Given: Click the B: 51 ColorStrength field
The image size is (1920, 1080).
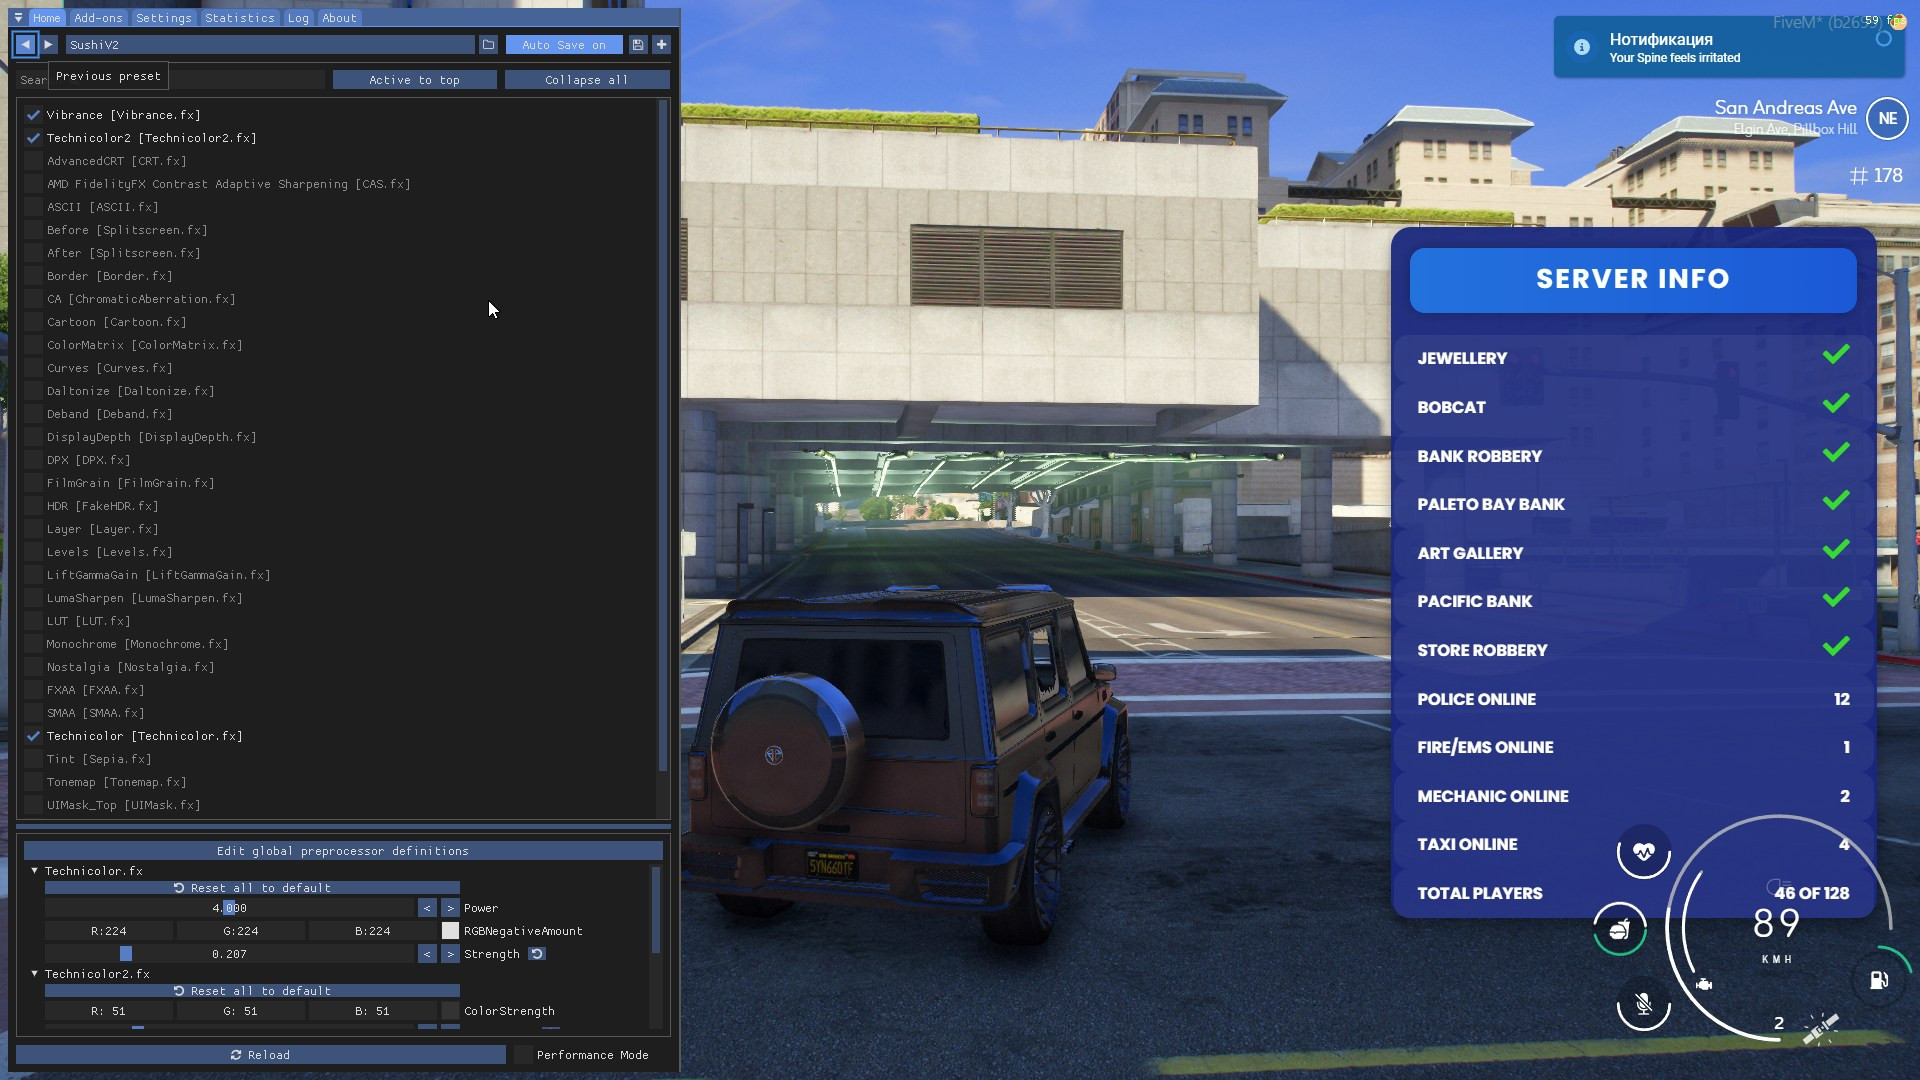Looking at the screenshot, I should 372,1011.
